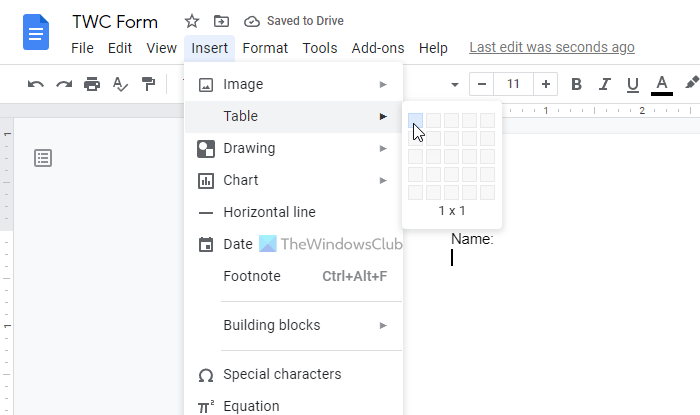Viewport: 700px width, 415px height.
Task: Click the Print icon in toolbar
Action: [x=92, y=84]
